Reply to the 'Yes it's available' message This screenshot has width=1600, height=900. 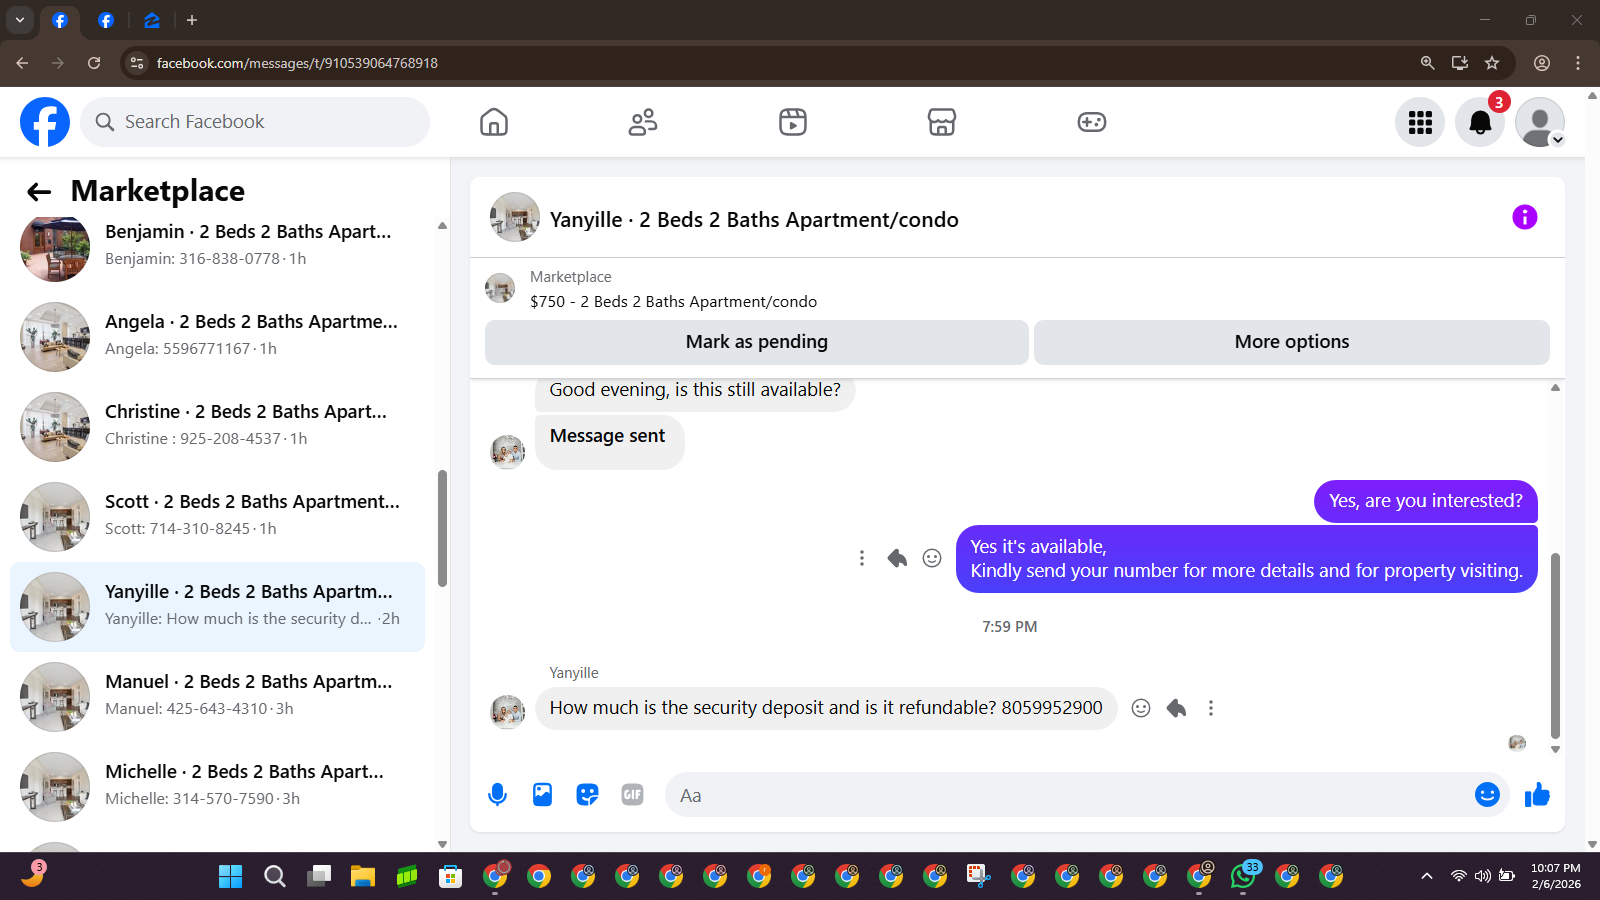coord(897,558)
